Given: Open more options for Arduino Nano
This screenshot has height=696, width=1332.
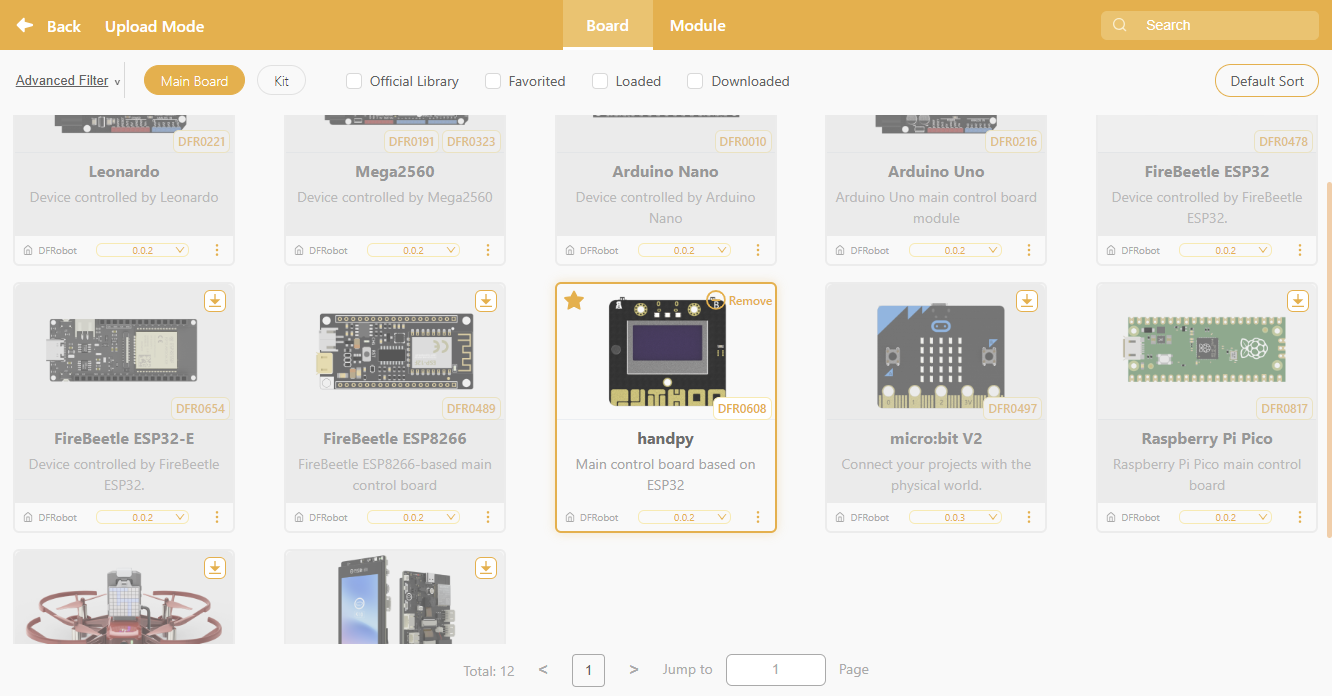Looking at the screenshot, I should point(758,250).
